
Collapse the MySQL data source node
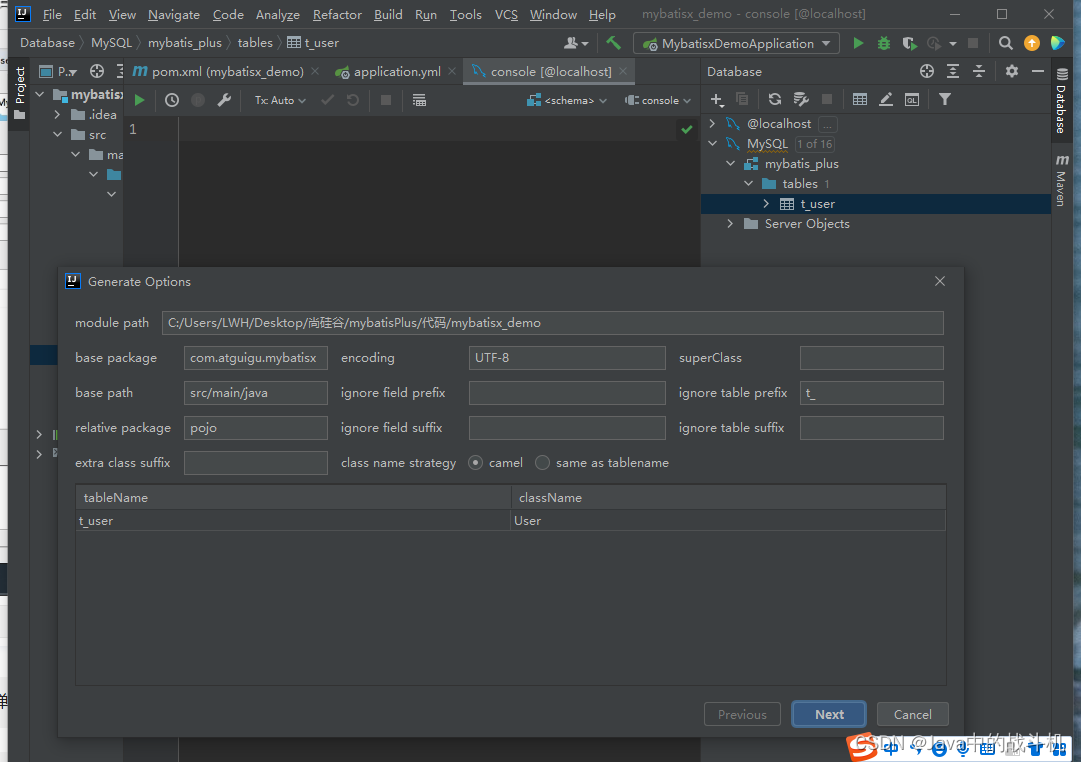(x=712, y=143)
